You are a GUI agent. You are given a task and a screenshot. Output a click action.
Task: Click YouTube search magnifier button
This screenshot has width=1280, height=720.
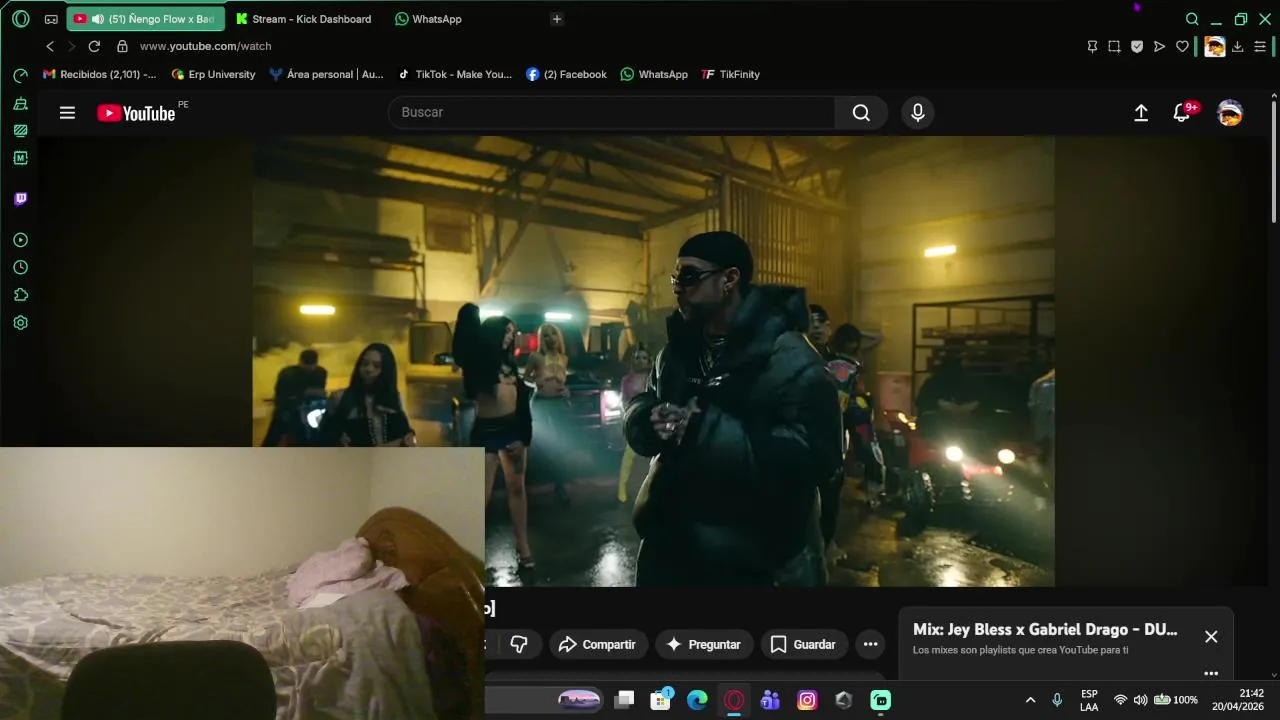[861, 112]
